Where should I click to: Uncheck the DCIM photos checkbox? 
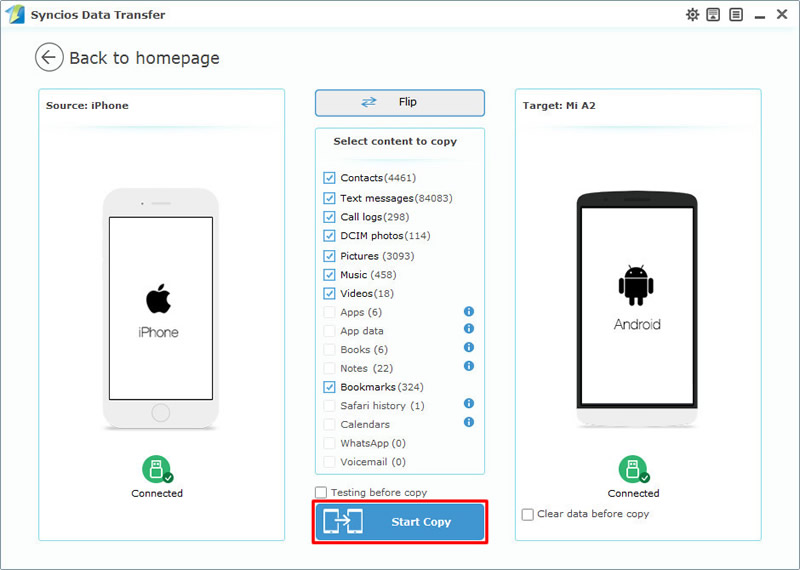329,236
